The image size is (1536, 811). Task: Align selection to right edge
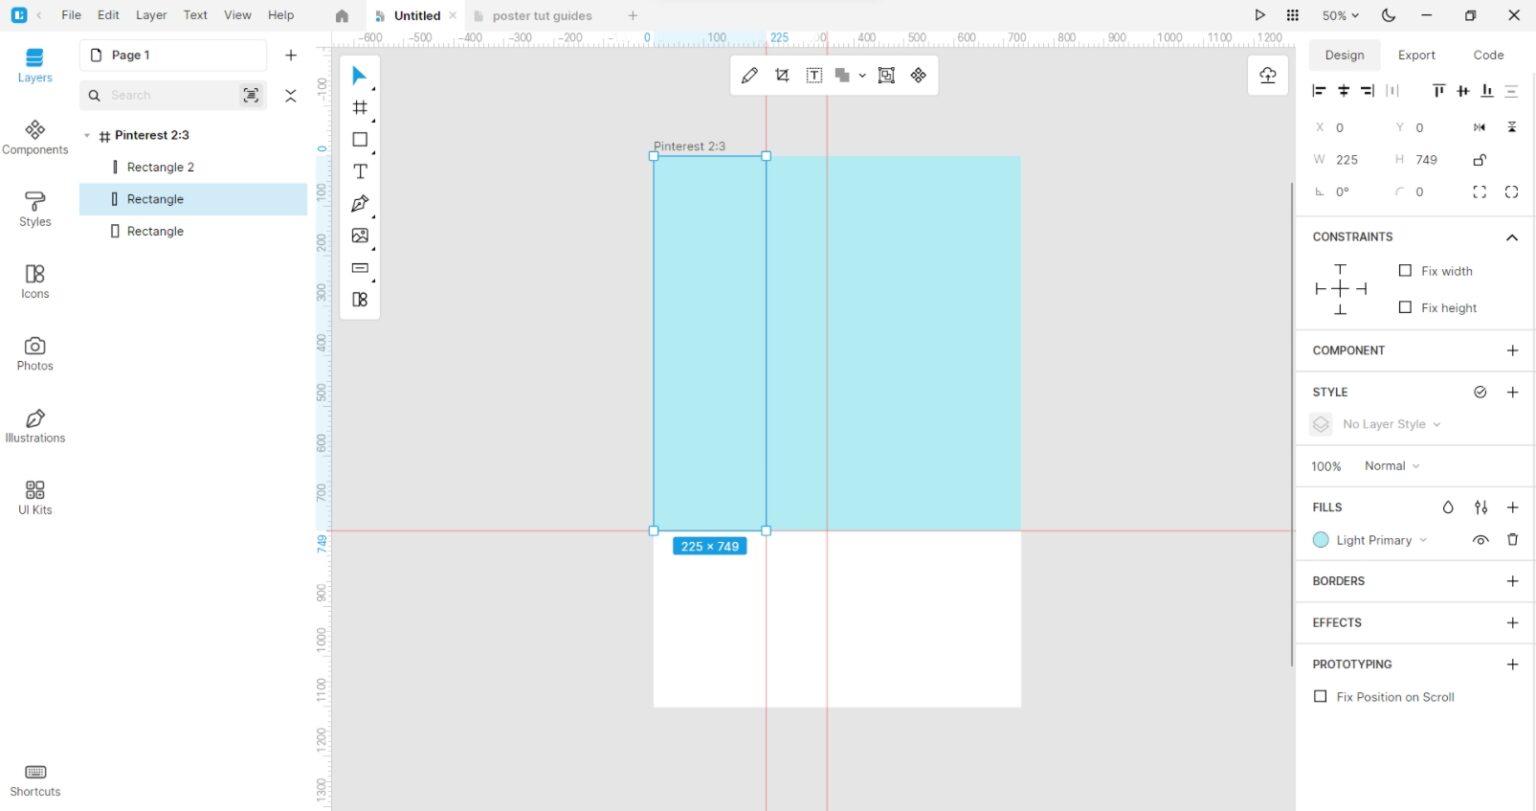pyautogui.click(x=1367, y=91)
